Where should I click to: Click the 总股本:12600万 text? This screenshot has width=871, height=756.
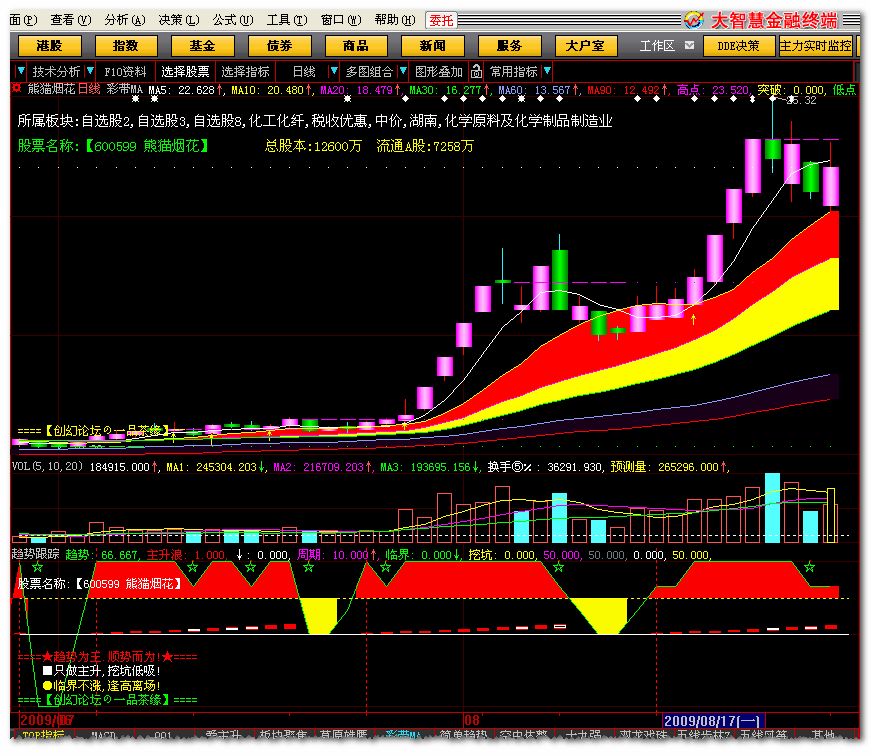tap(313, 146)
